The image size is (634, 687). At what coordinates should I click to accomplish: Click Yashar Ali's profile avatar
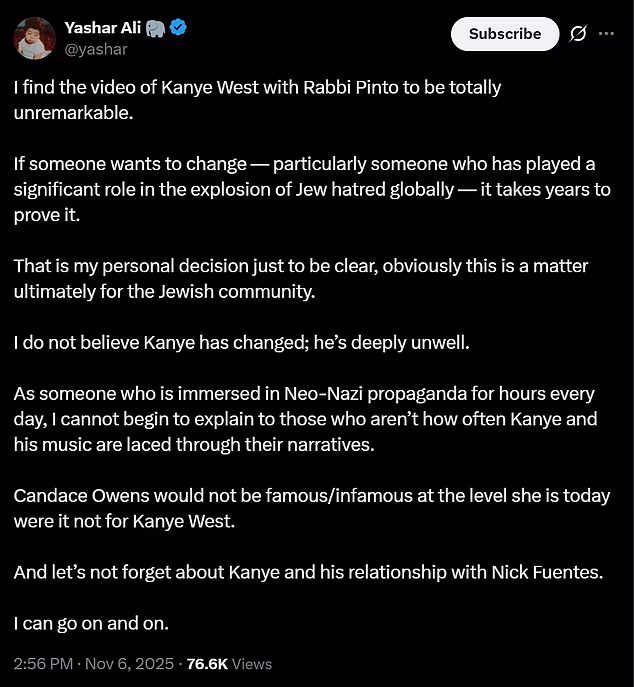pos(34,38)
